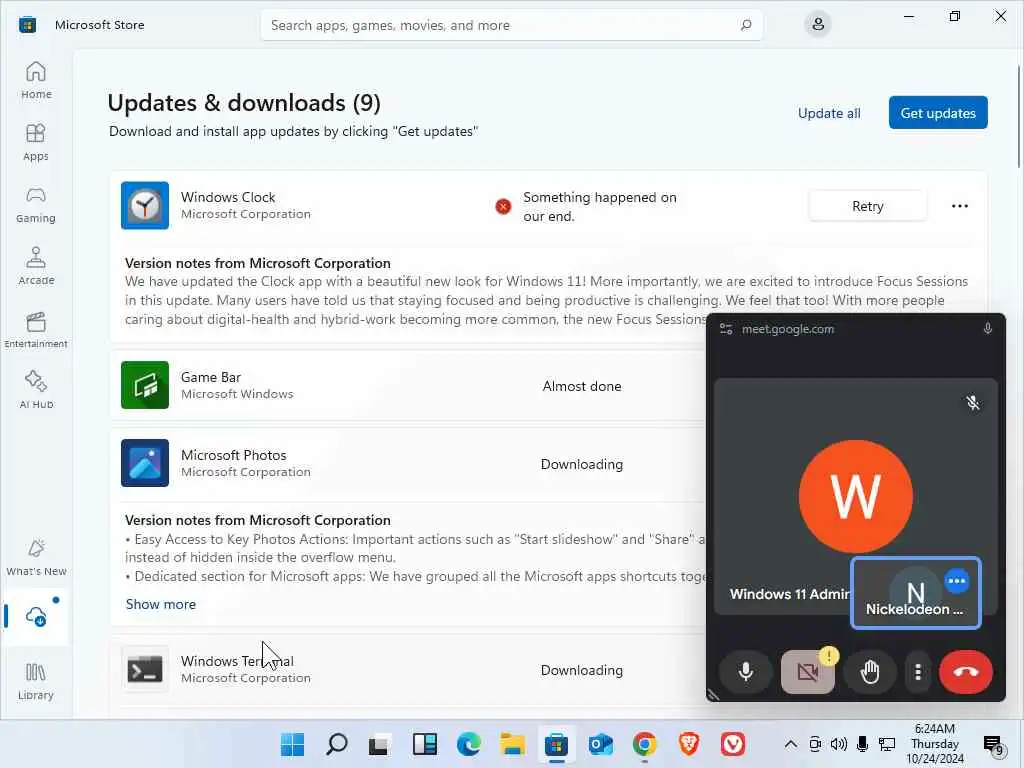This screenshot has height=768, width=1024.
Task: Click the mic indicator in Meet title bar
Action: [x=987, y=328]
